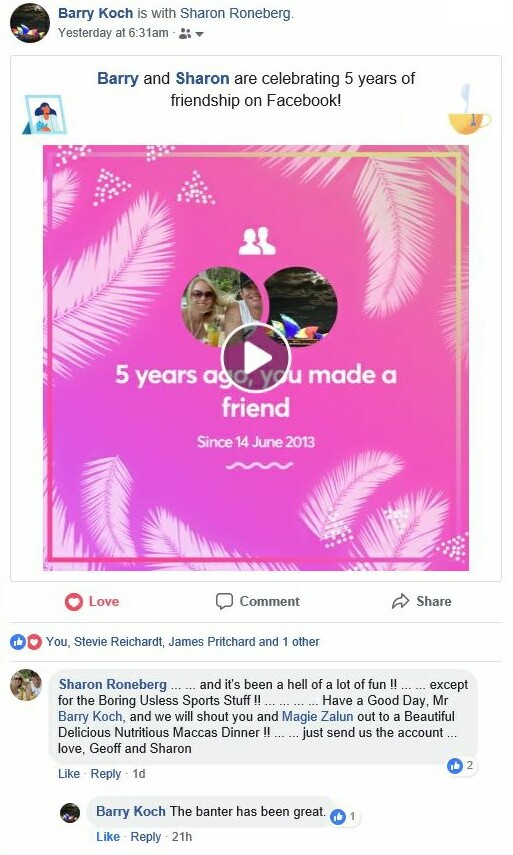View the like and love reaction icons

(x=26, y=642)
